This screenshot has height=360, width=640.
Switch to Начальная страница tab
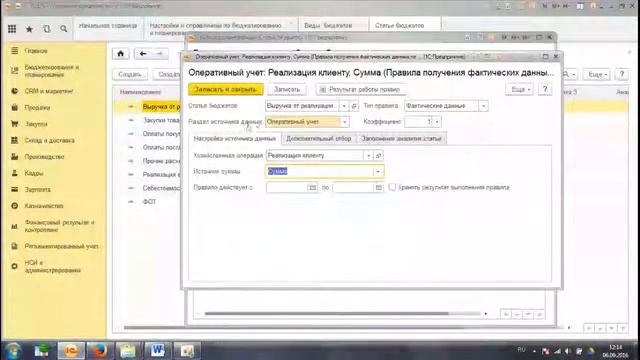[x=108, y=26]
